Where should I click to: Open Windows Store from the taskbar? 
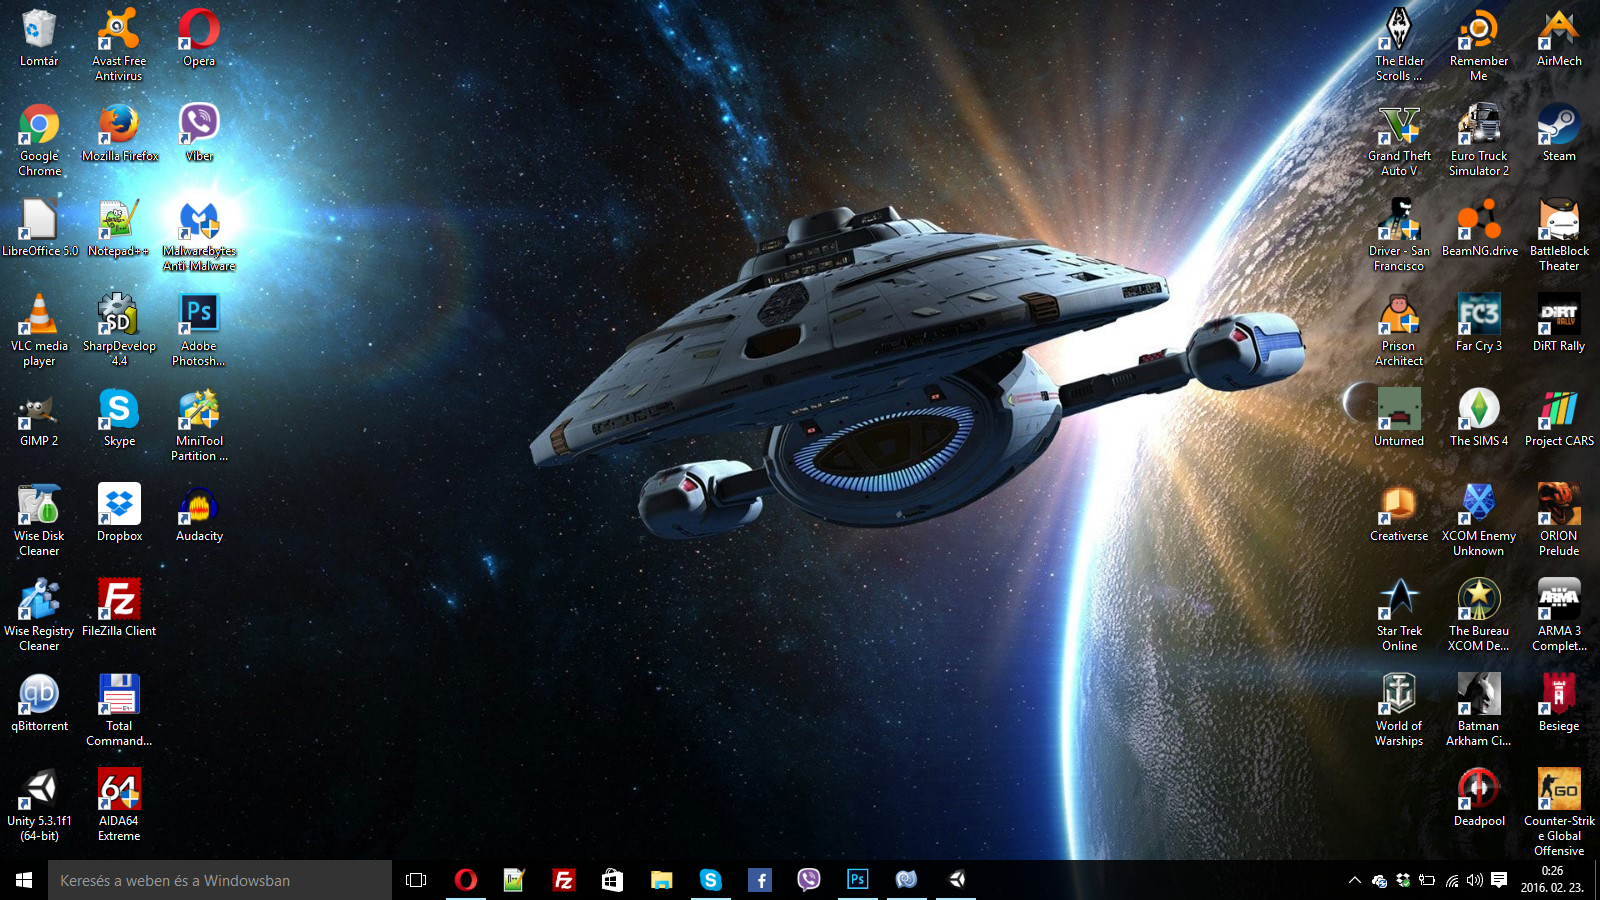tap(612, 880)
